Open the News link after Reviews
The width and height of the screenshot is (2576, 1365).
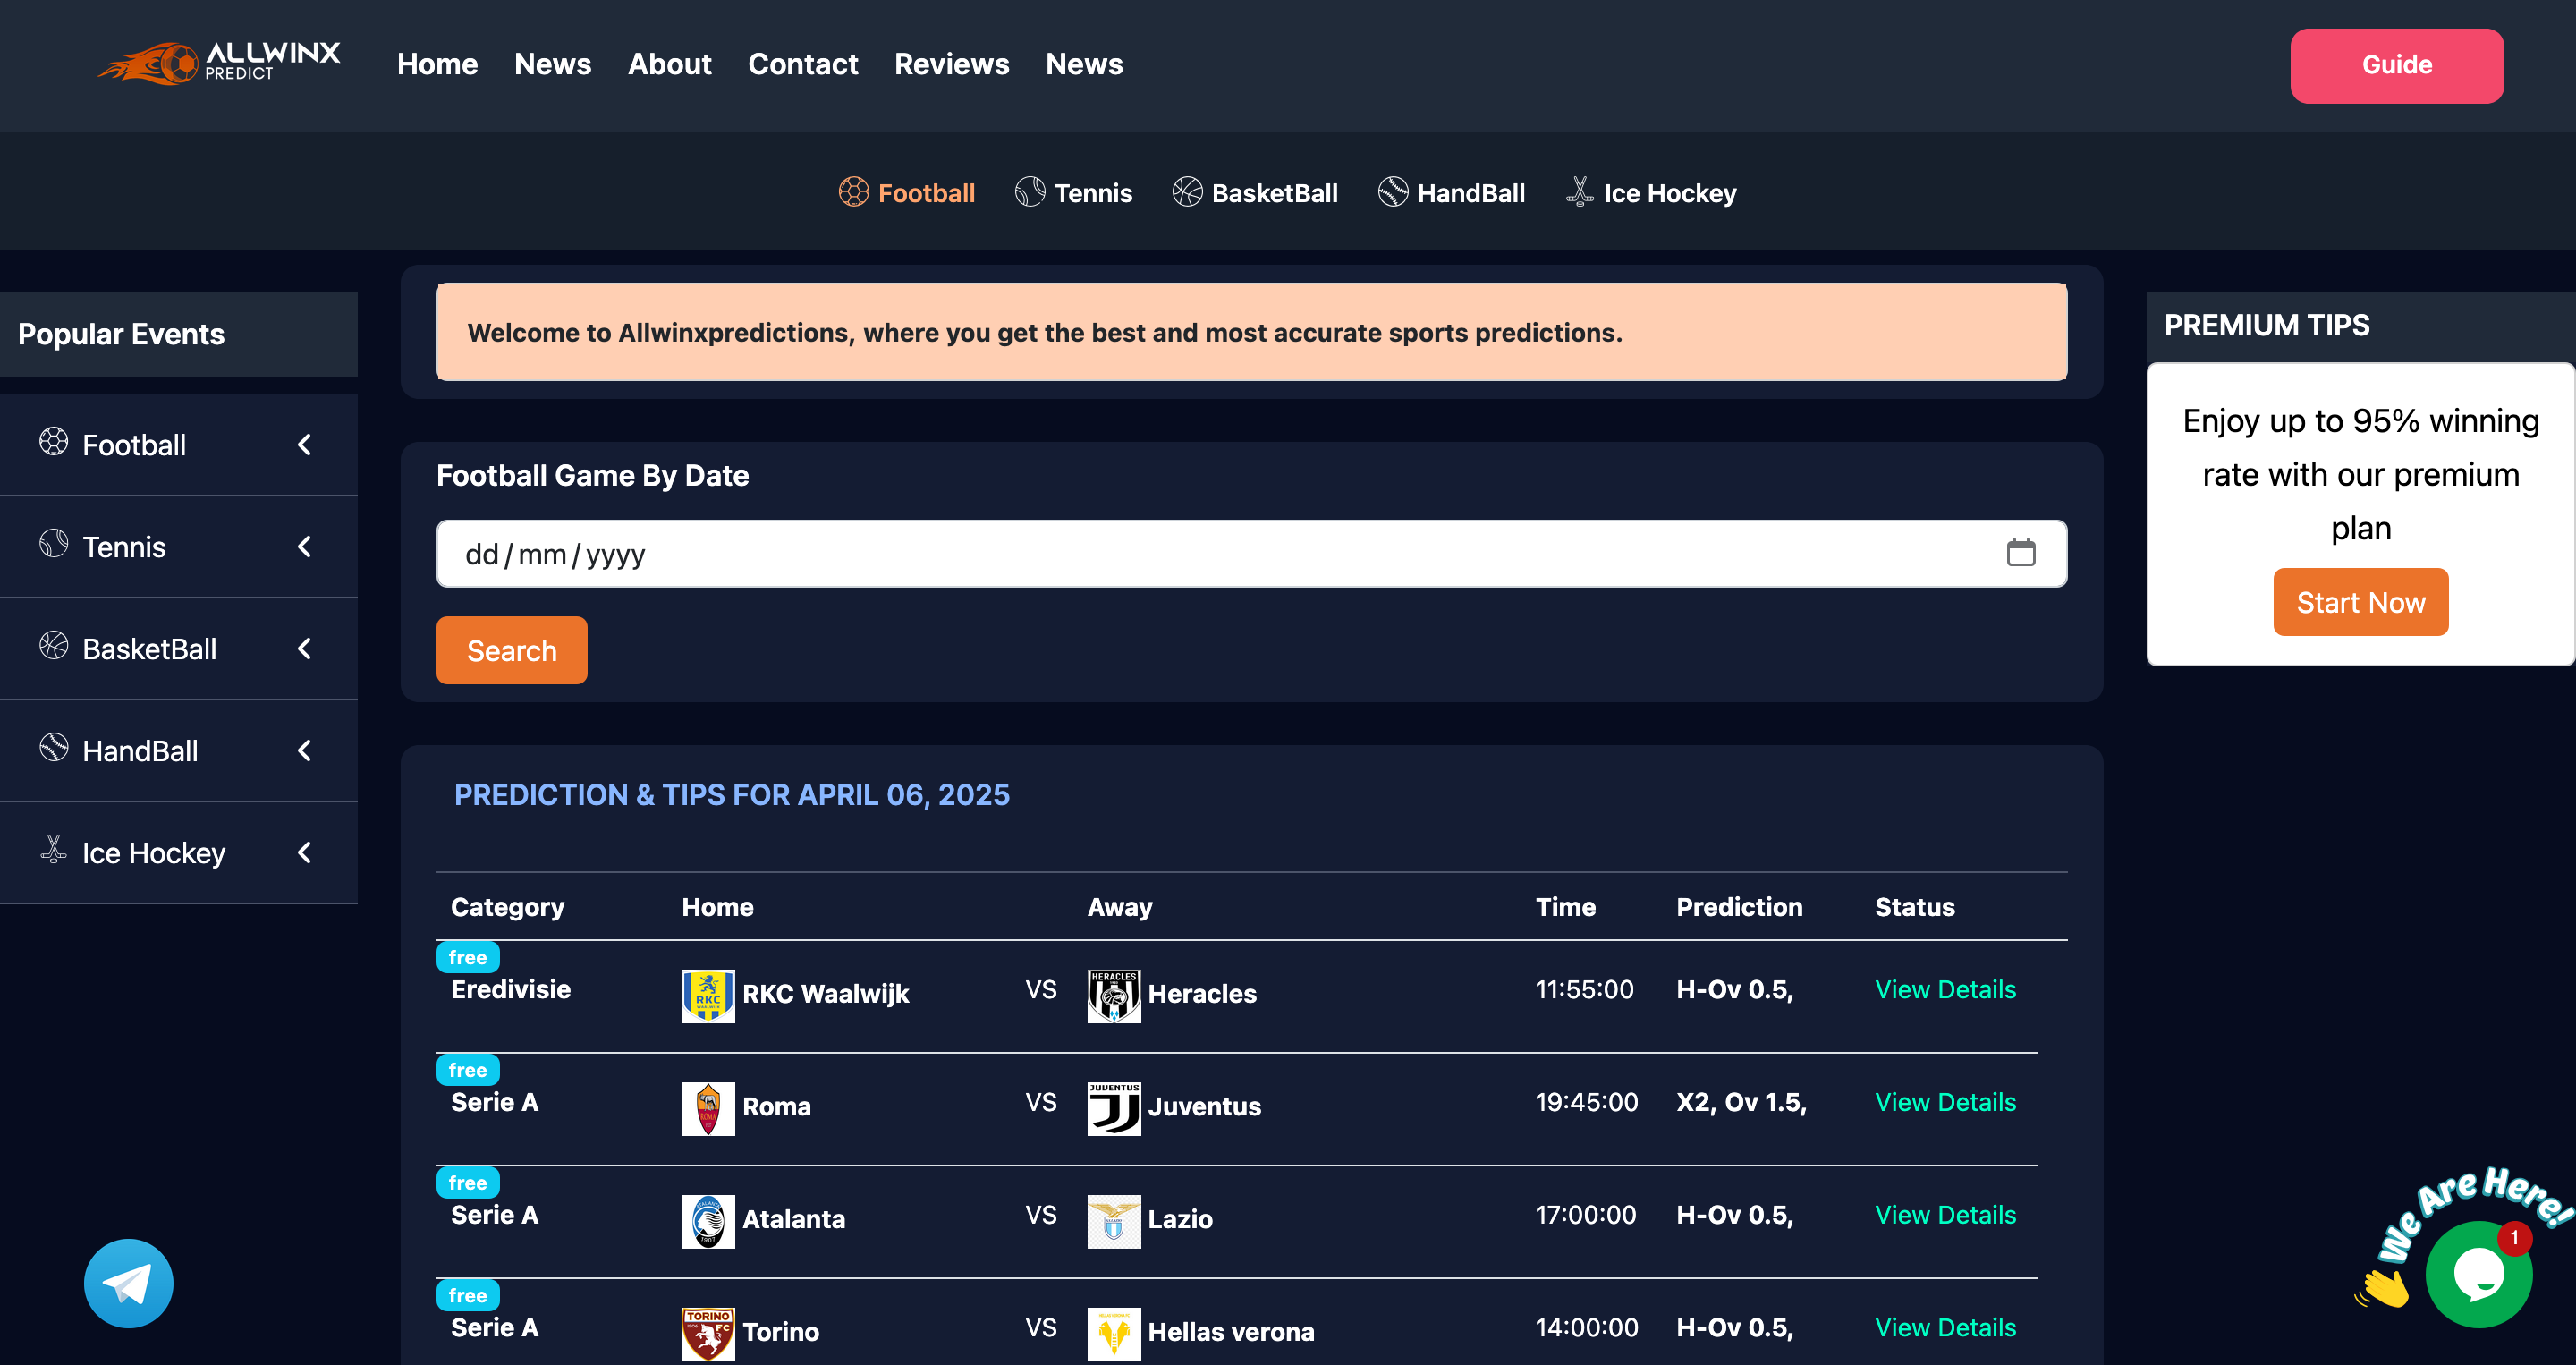pyautogui.click(x=1084, y=64)
